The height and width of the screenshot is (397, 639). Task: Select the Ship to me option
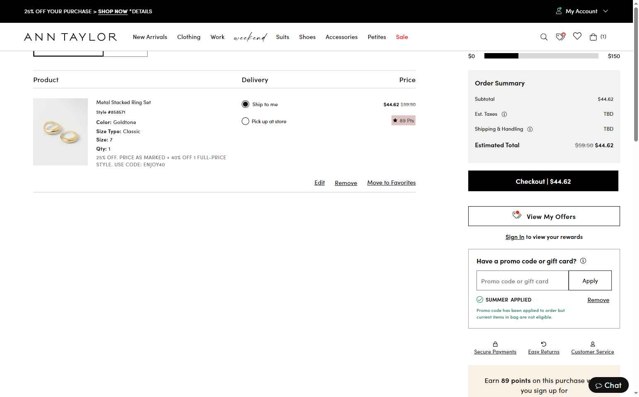[245, 104]
